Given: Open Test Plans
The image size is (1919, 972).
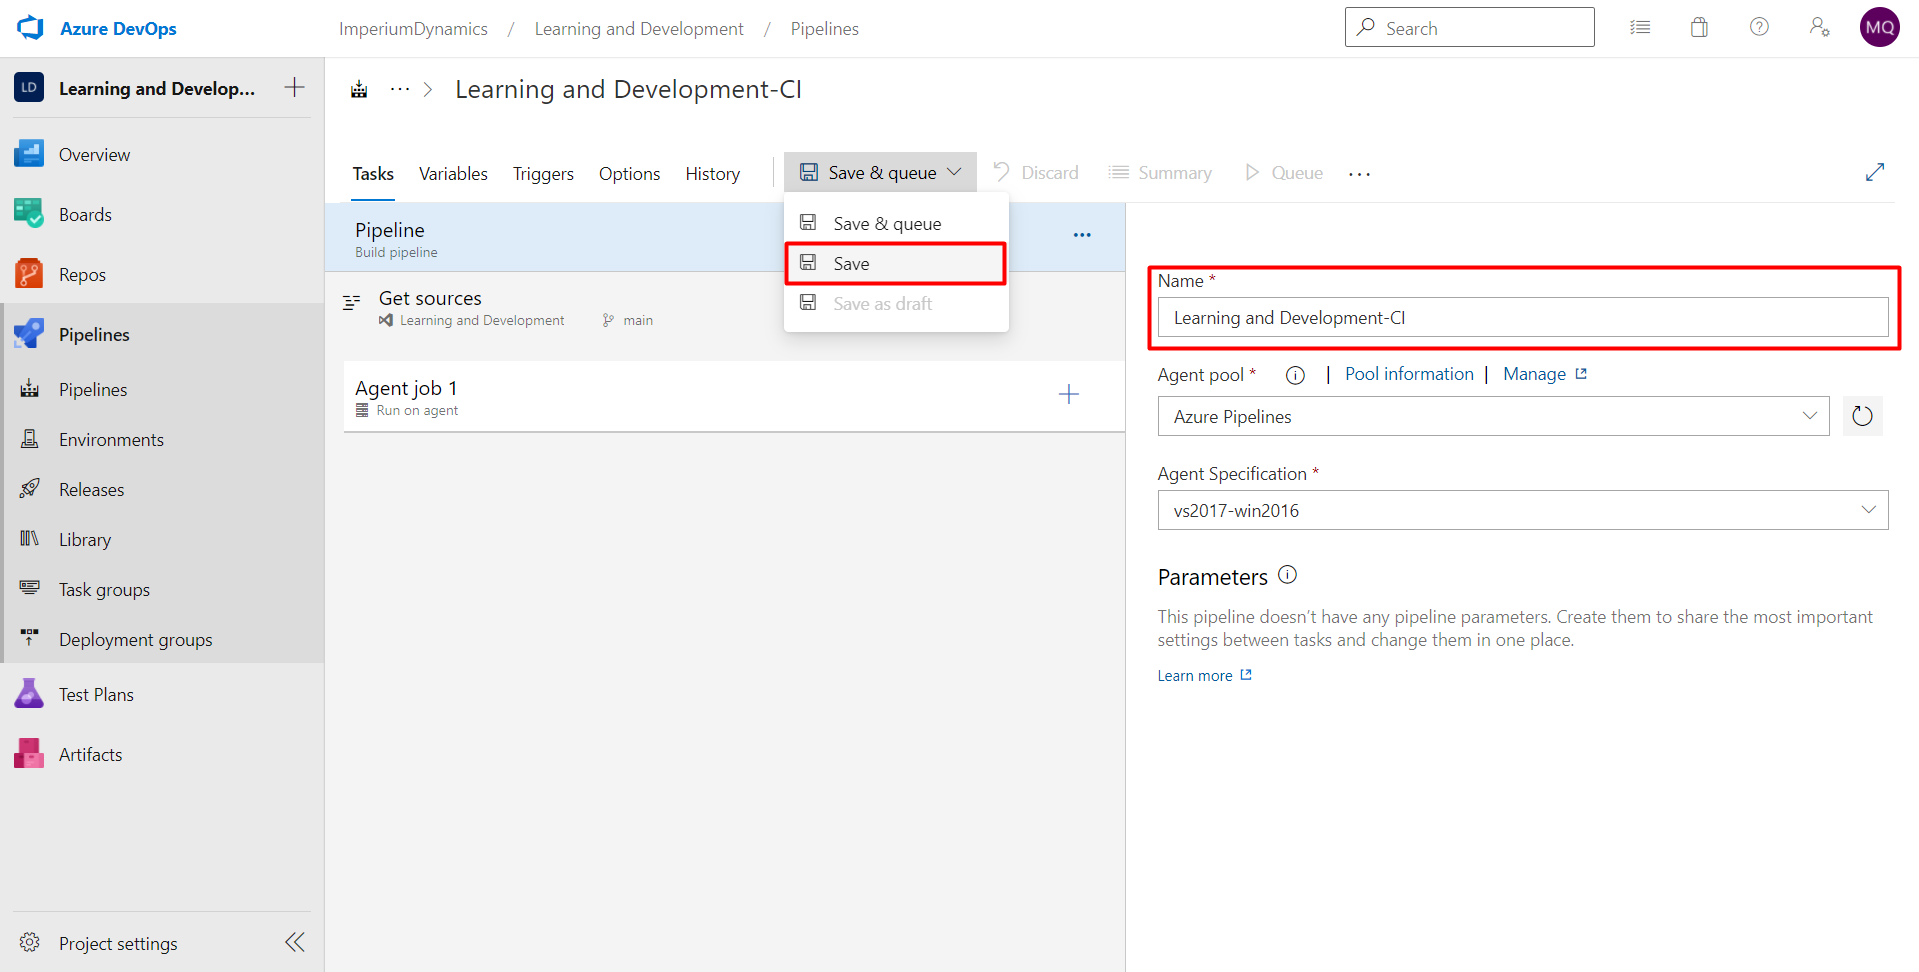Looking at the screenshot, I should tap(95, 693).
